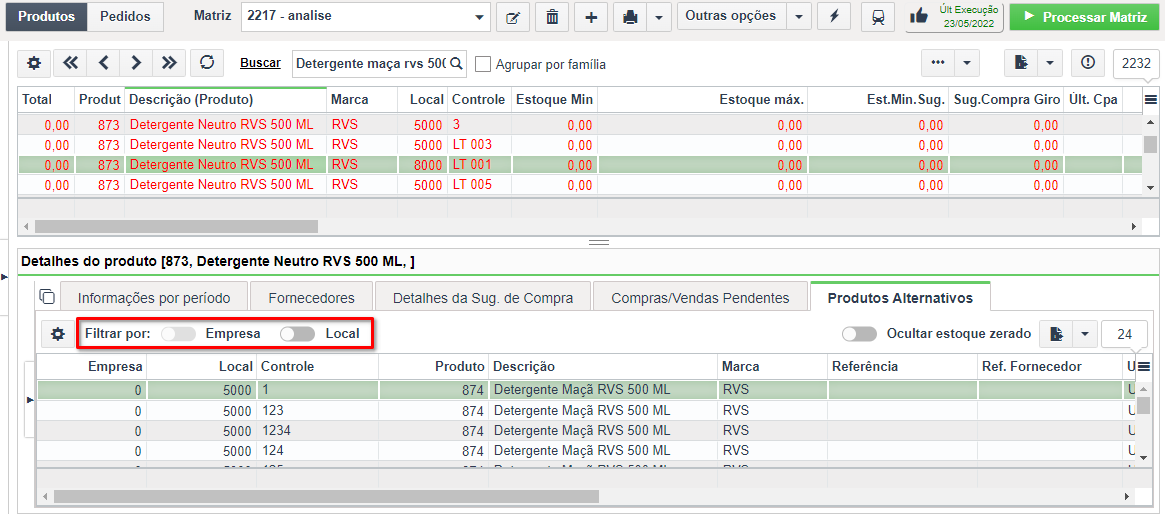
Task: Click the edit matrix pencil icon
Action: 513,17
